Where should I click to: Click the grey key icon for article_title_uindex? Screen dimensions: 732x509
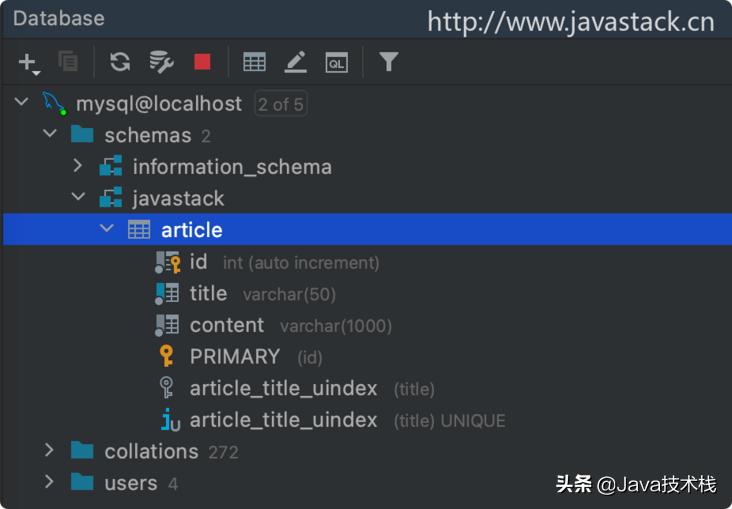click(x=166, y=388)
